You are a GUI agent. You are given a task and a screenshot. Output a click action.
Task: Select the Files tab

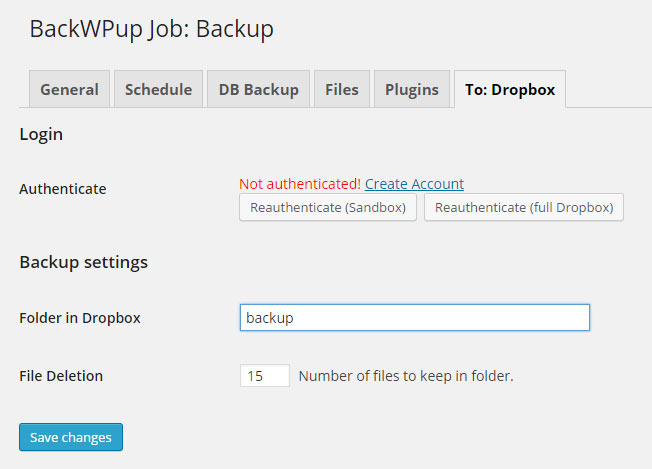(x=342, y=89)
